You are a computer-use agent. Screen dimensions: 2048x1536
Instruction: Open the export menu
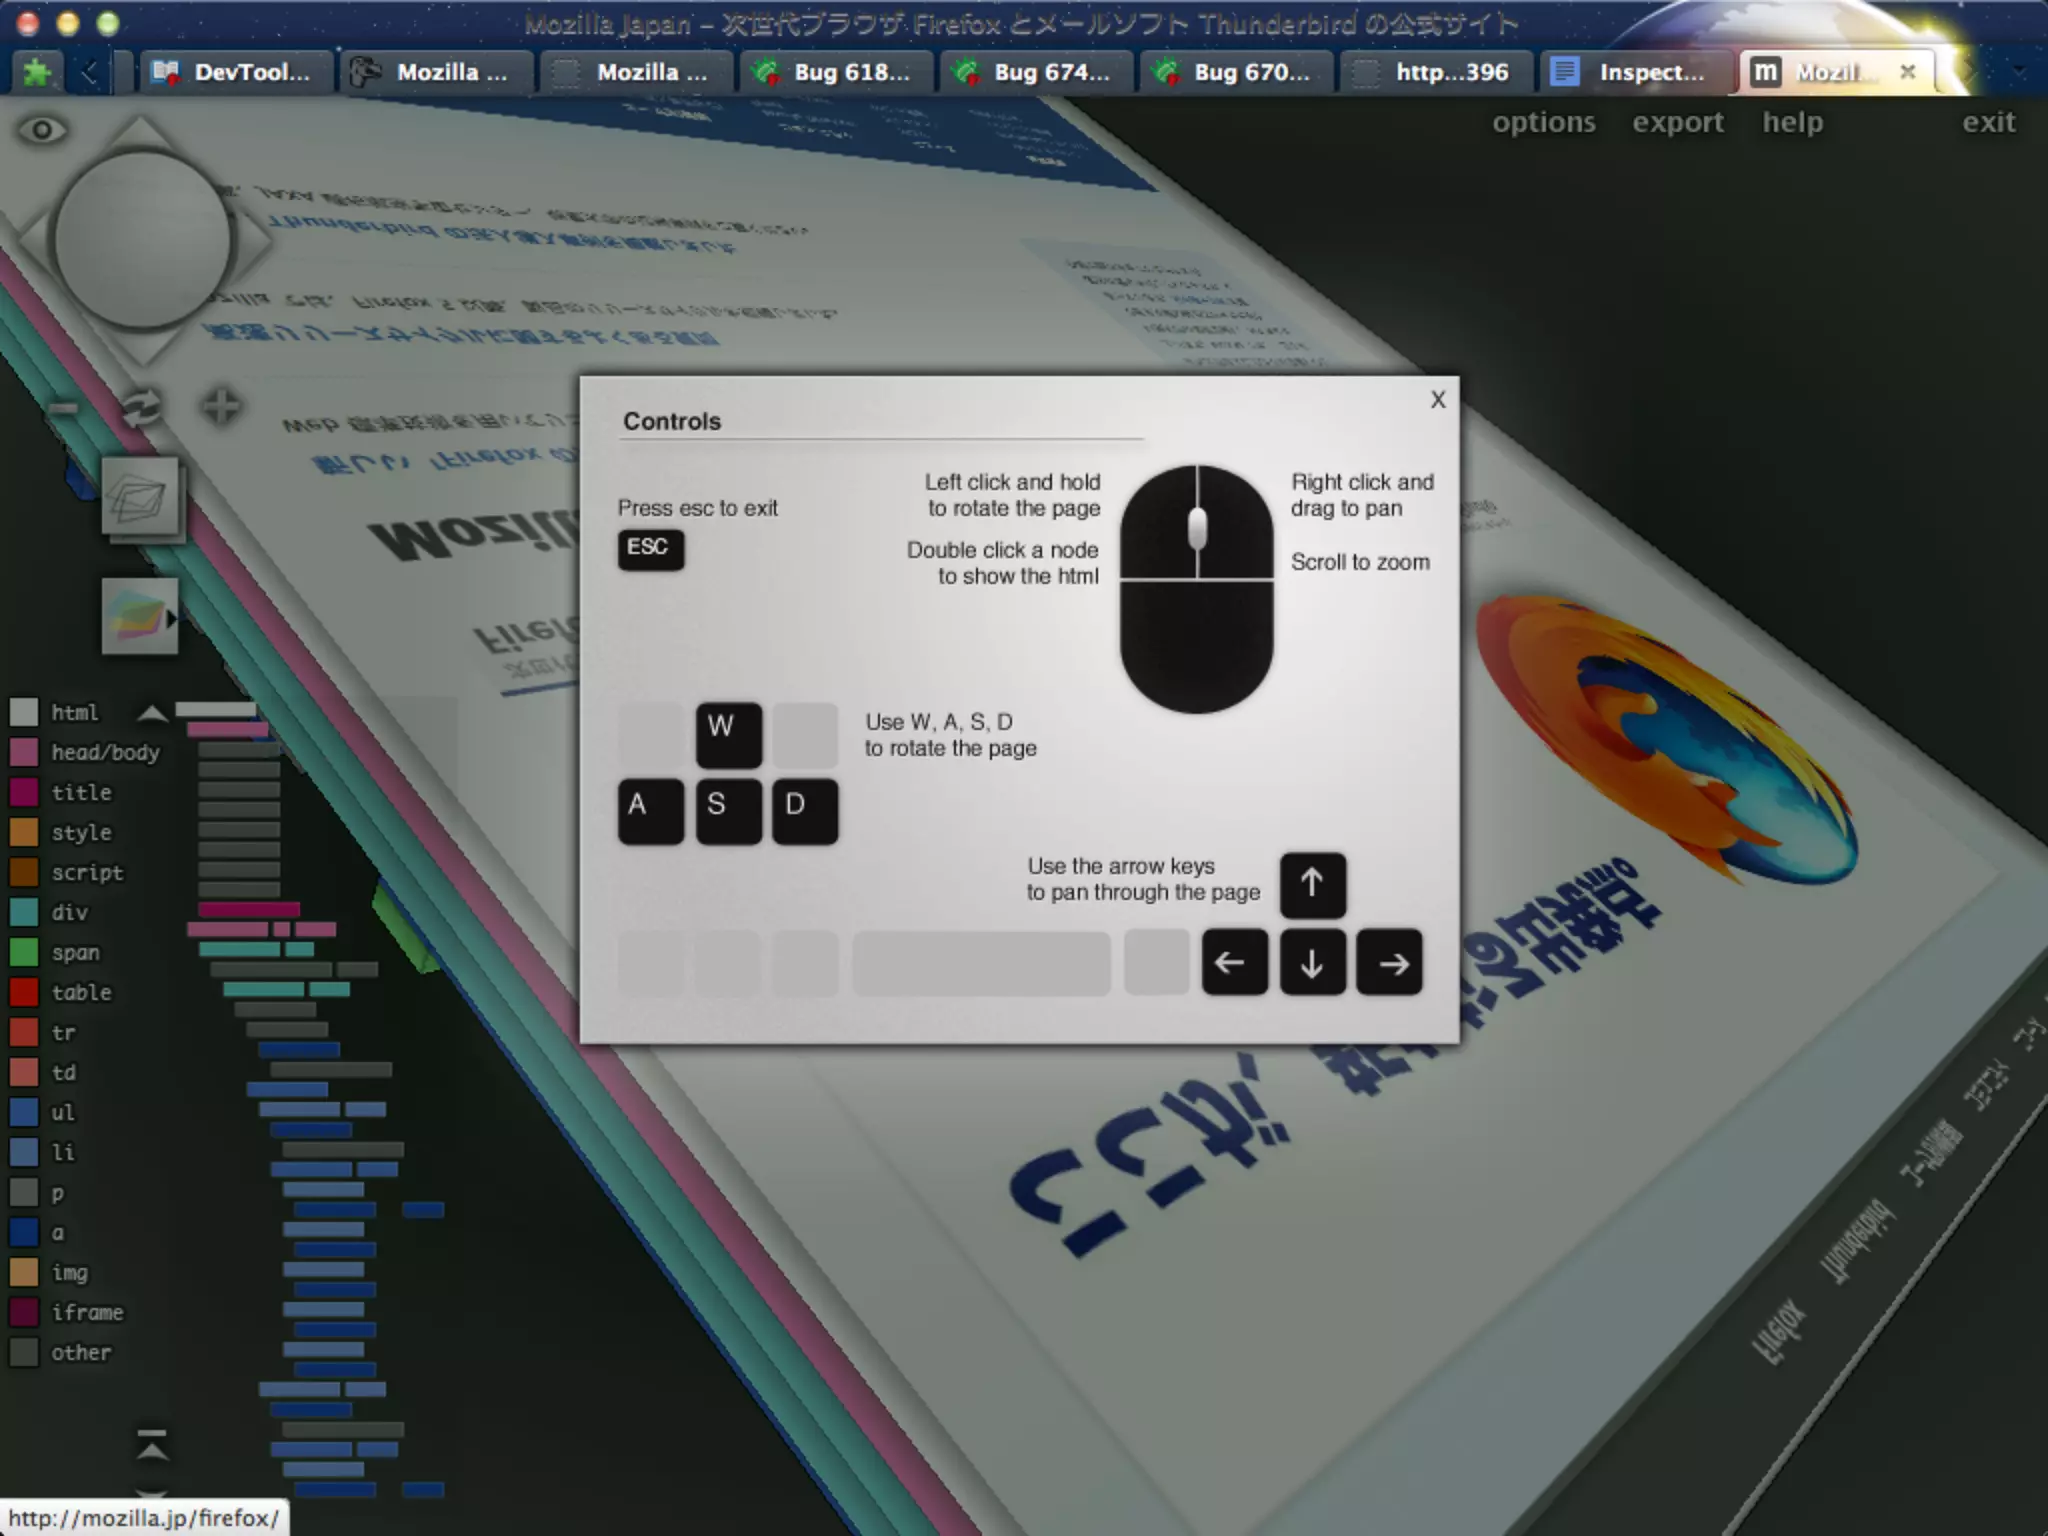1677,122
